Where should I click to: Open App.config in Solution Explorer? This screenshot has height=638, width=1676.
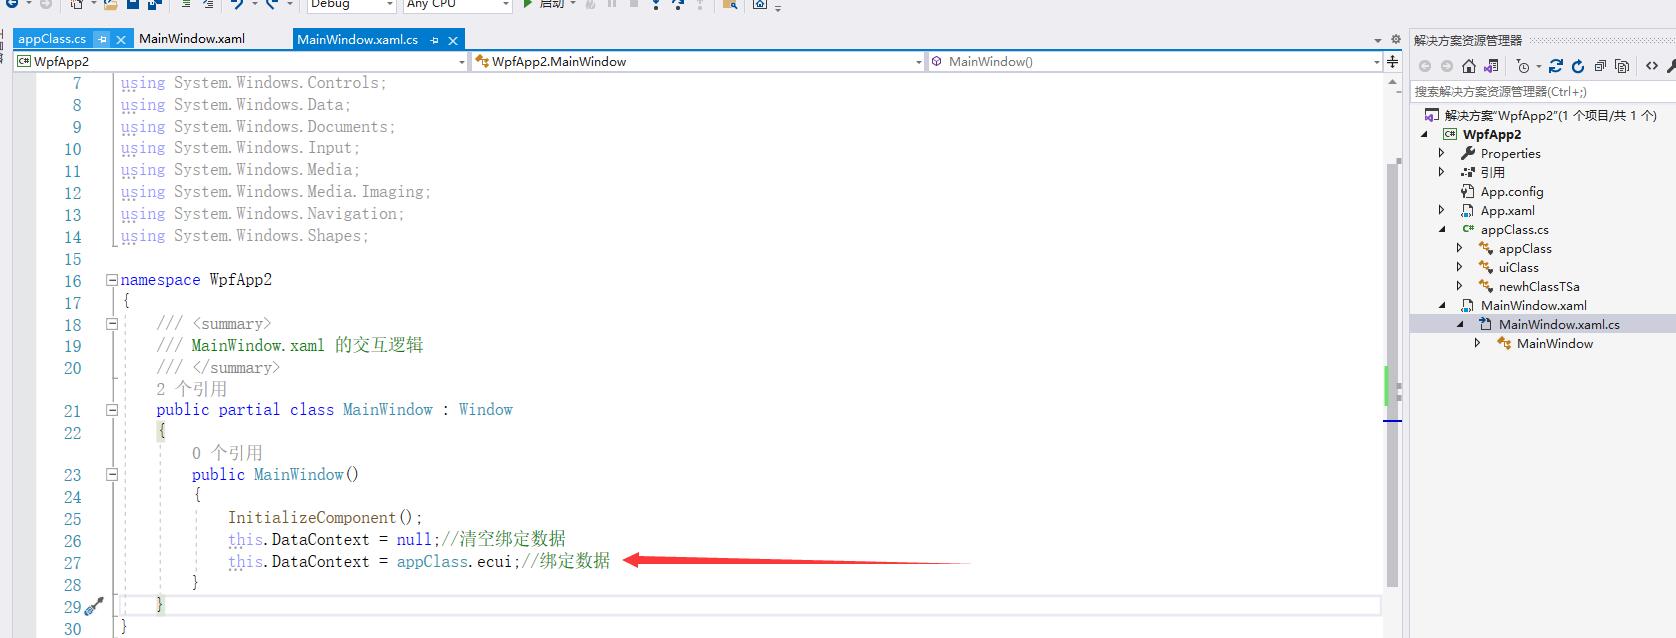[x=1511, y=191]
